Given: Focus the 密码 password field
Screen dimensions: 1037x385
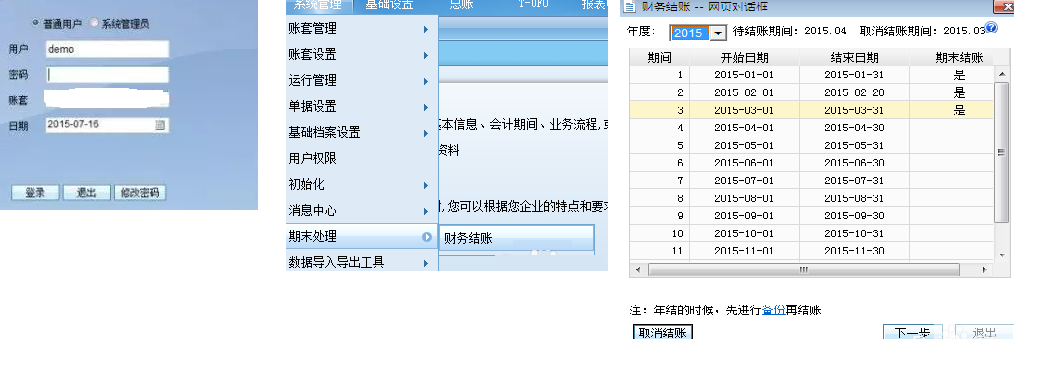Looking at the screenshot, I should point(107,75).
